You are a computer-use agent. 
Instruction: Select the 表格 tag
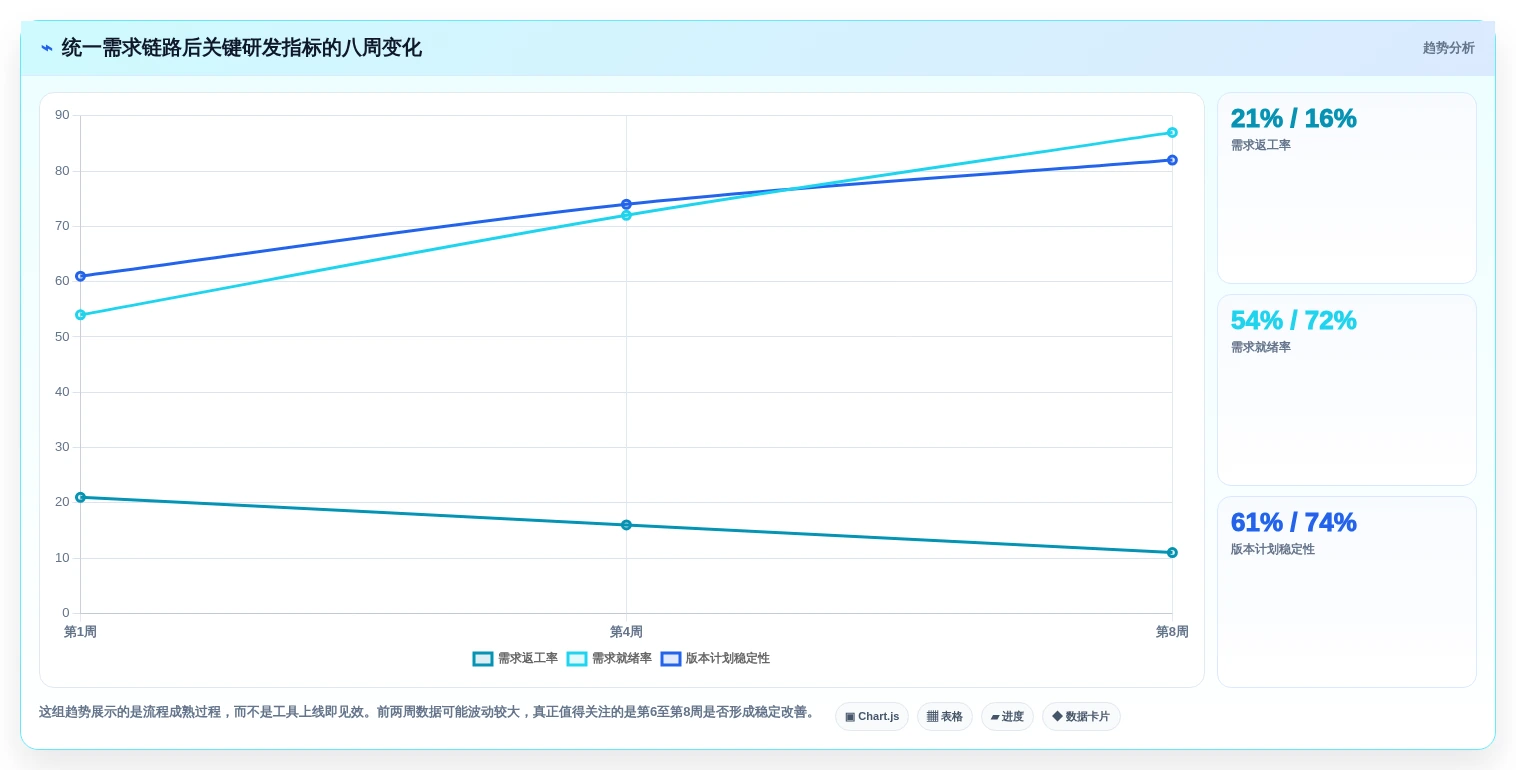point(945,717)
